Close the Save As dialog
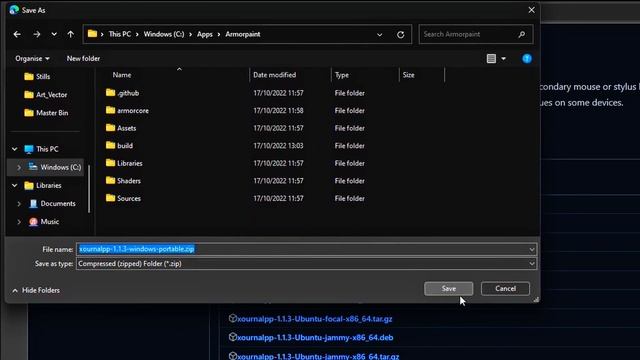Image resolution: width=640 pixels, height=360 pixels. (531, 10)
